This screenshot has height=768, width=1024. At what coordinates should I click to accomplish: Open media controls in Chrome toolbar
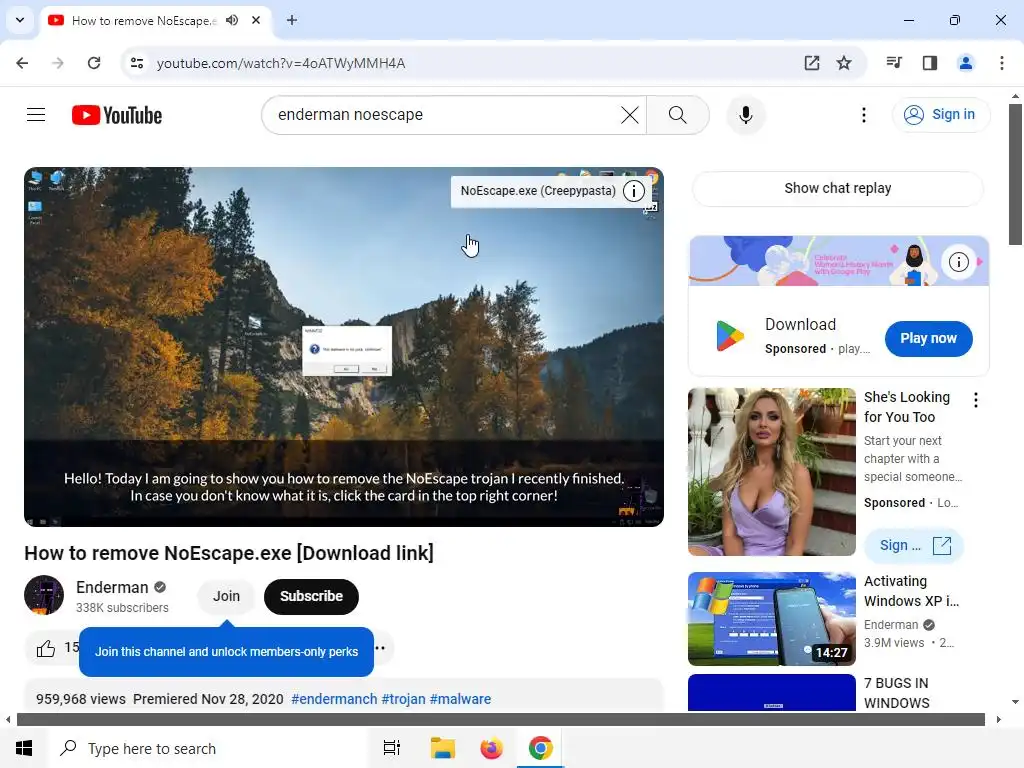point(894,63)
